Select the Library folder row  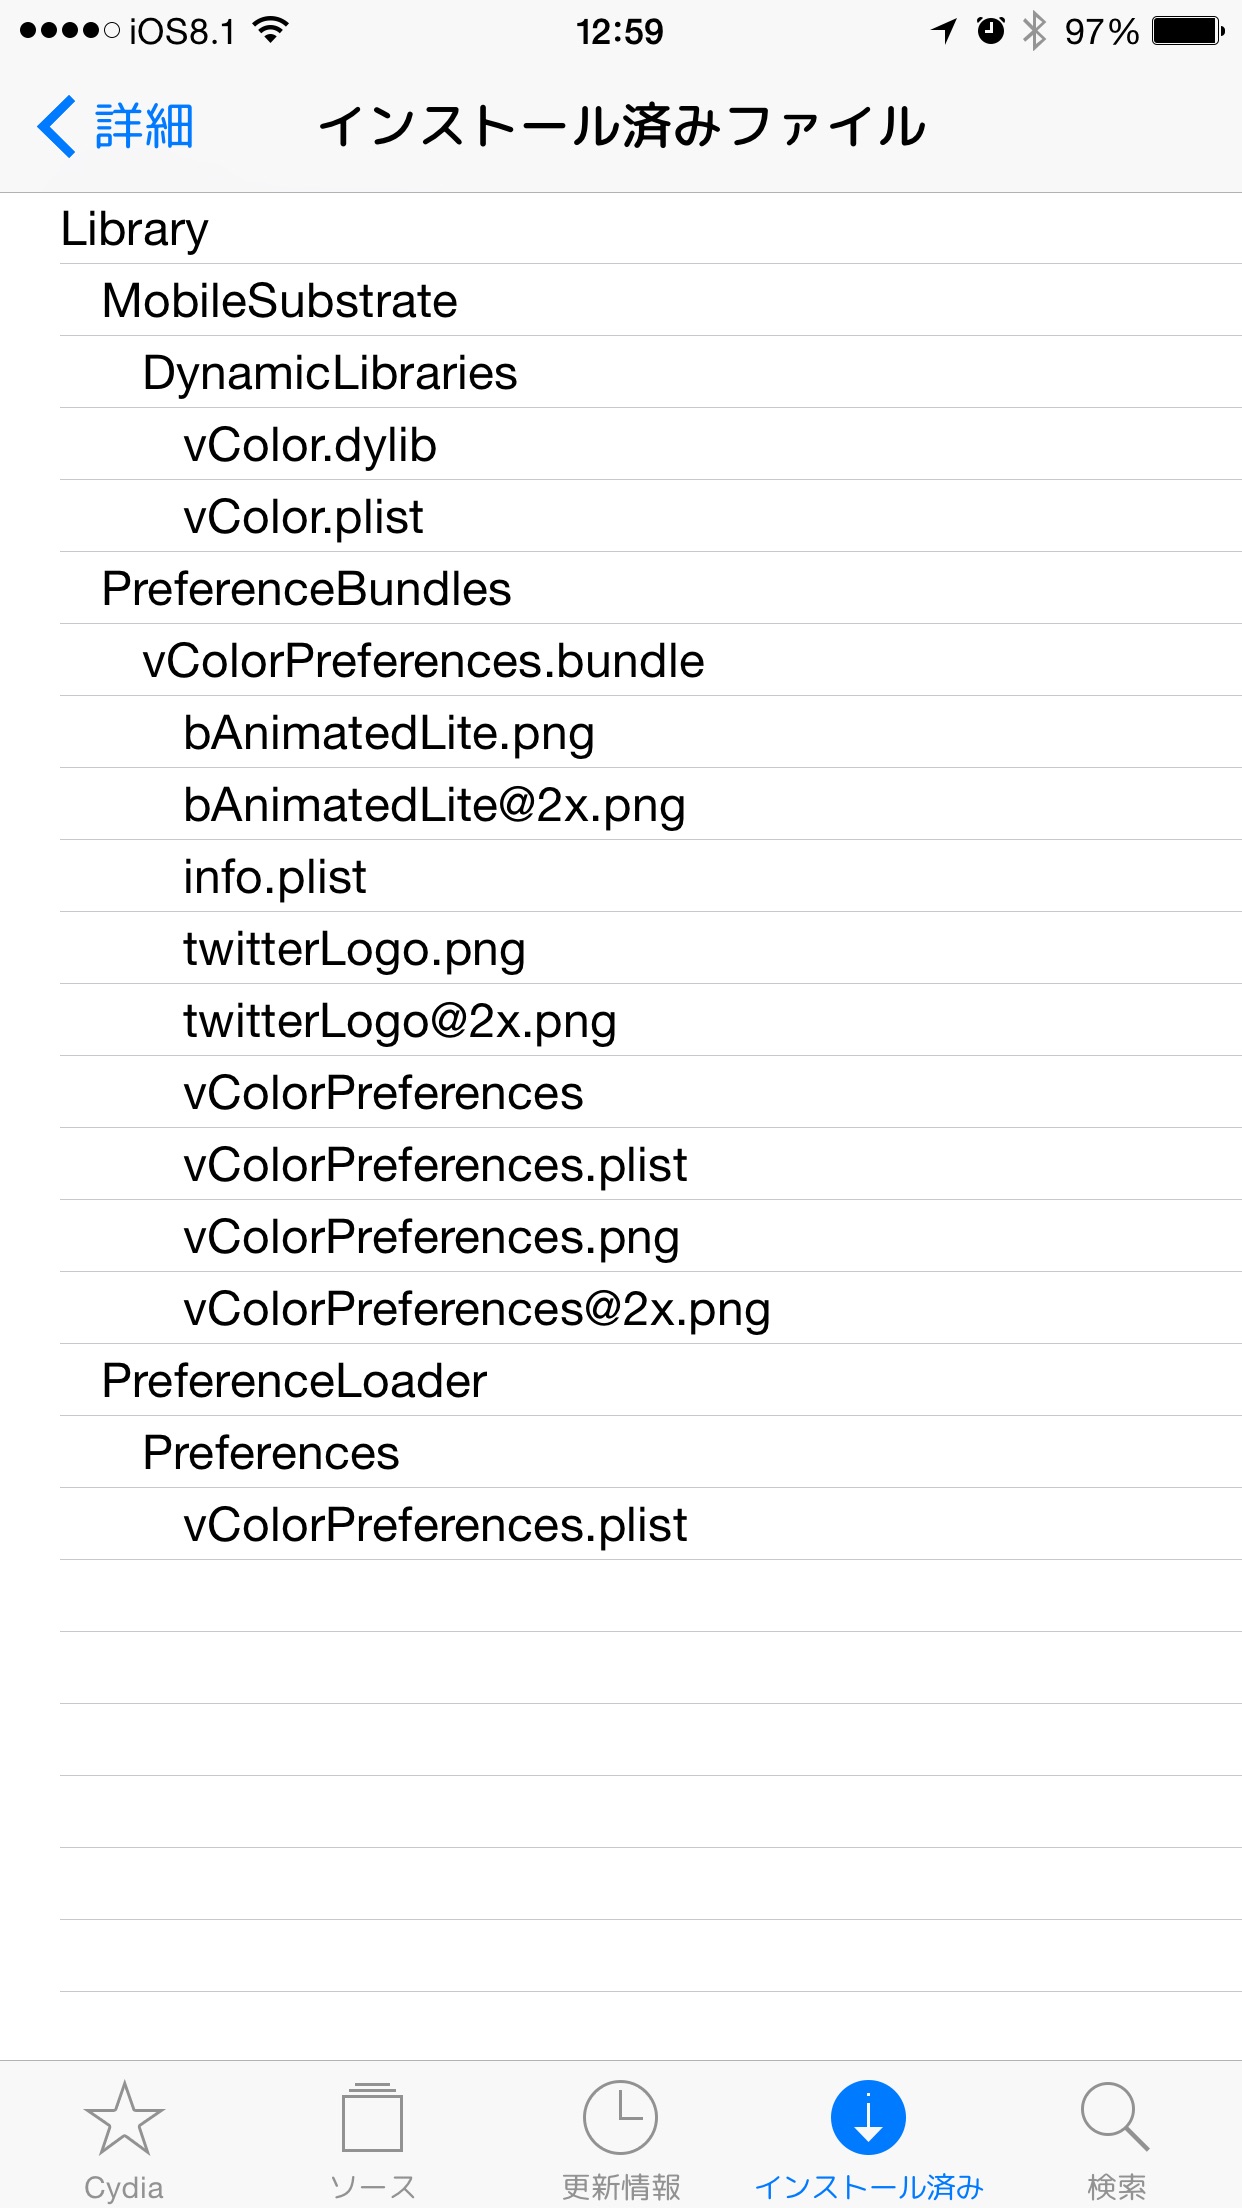(x=651, y=229)
